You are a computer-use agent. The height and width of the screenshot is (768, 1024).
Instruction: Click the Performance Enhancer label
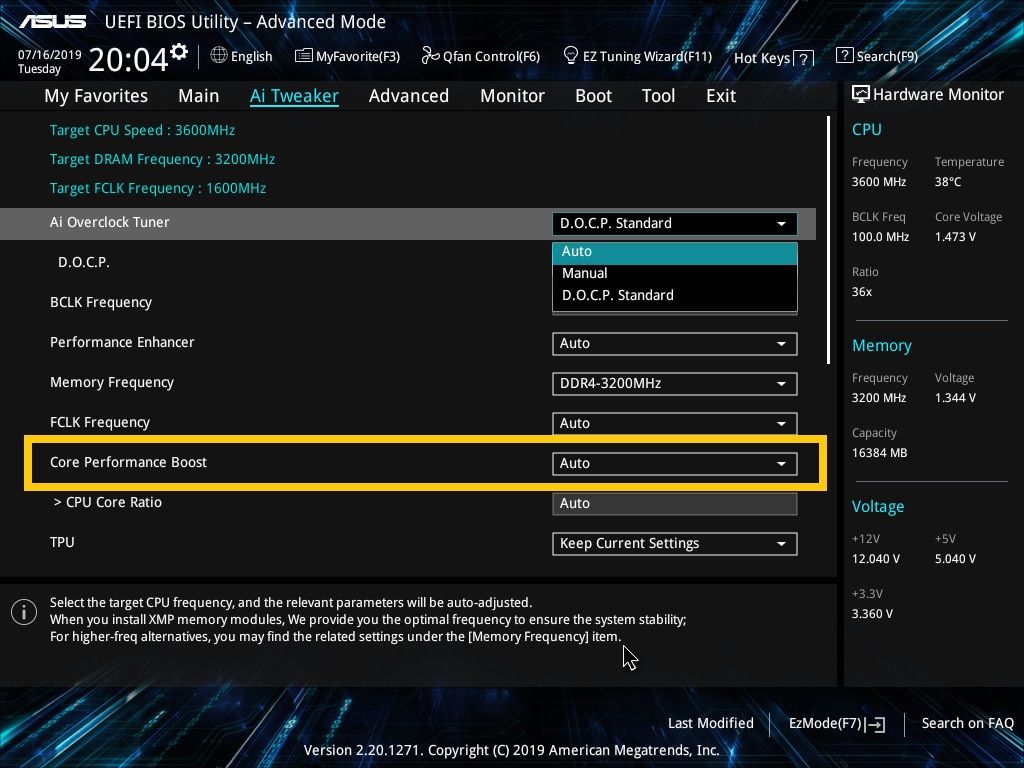point(122,342)
